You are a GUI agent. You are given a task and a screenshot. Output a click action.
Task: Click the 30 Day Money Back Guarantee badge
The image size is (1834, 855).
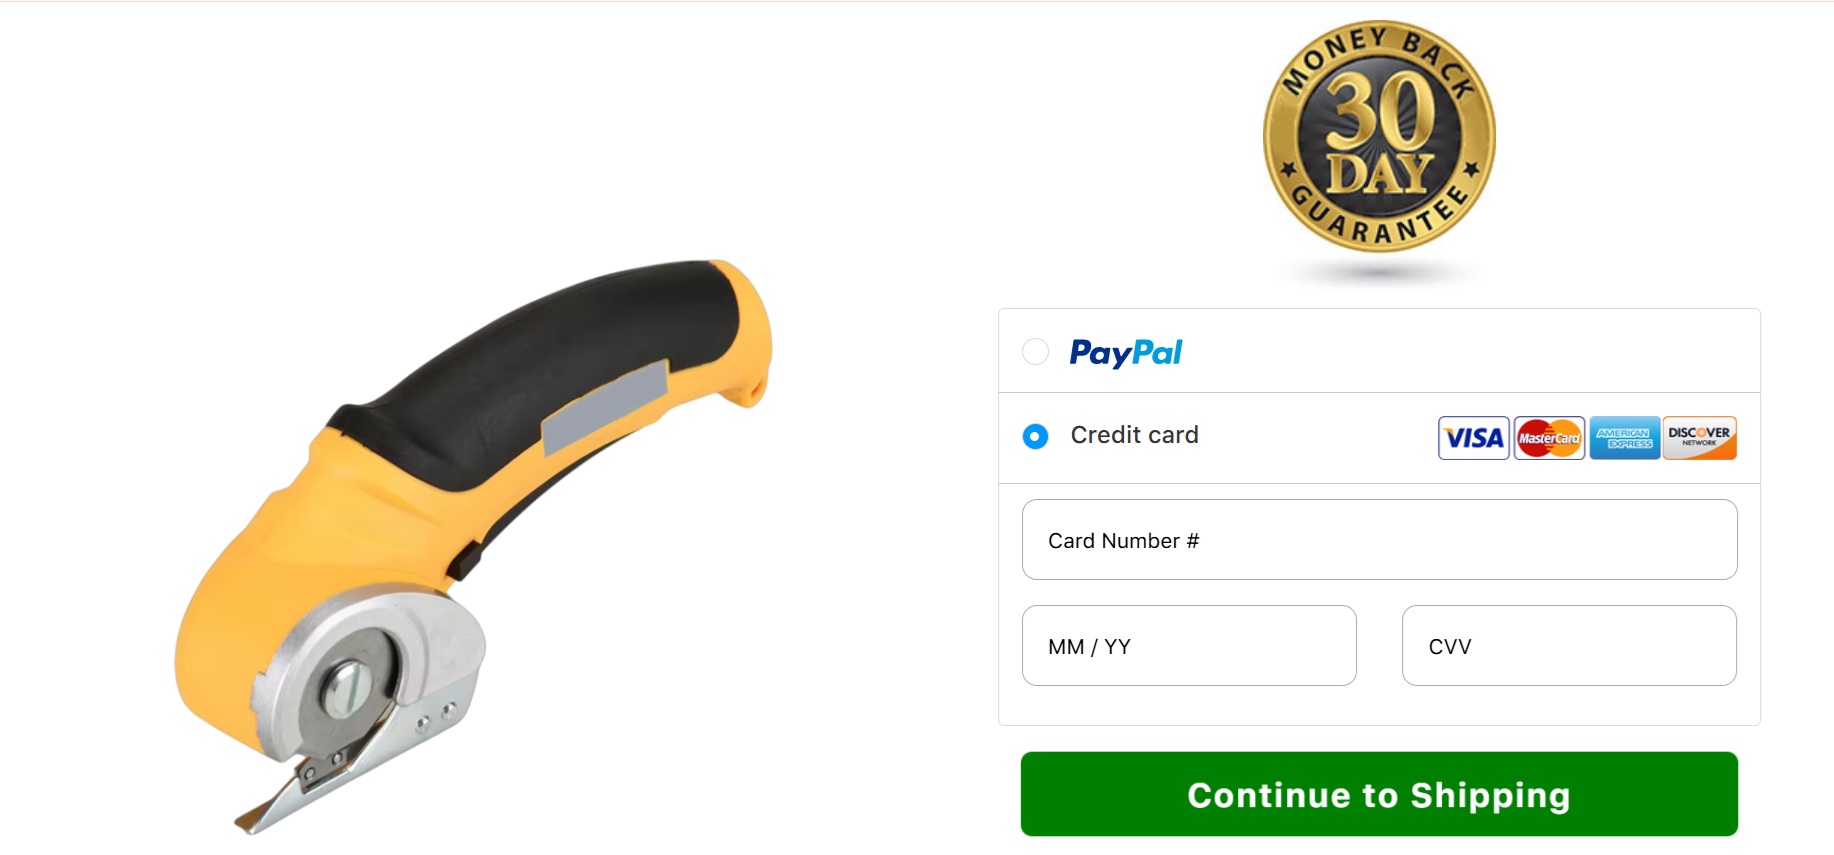1379,137
